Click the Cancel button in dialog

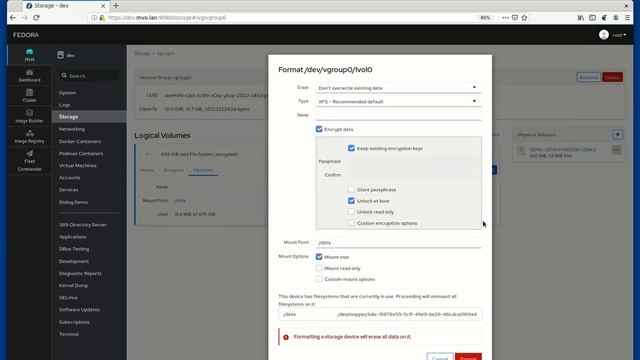tap(440, 357)
